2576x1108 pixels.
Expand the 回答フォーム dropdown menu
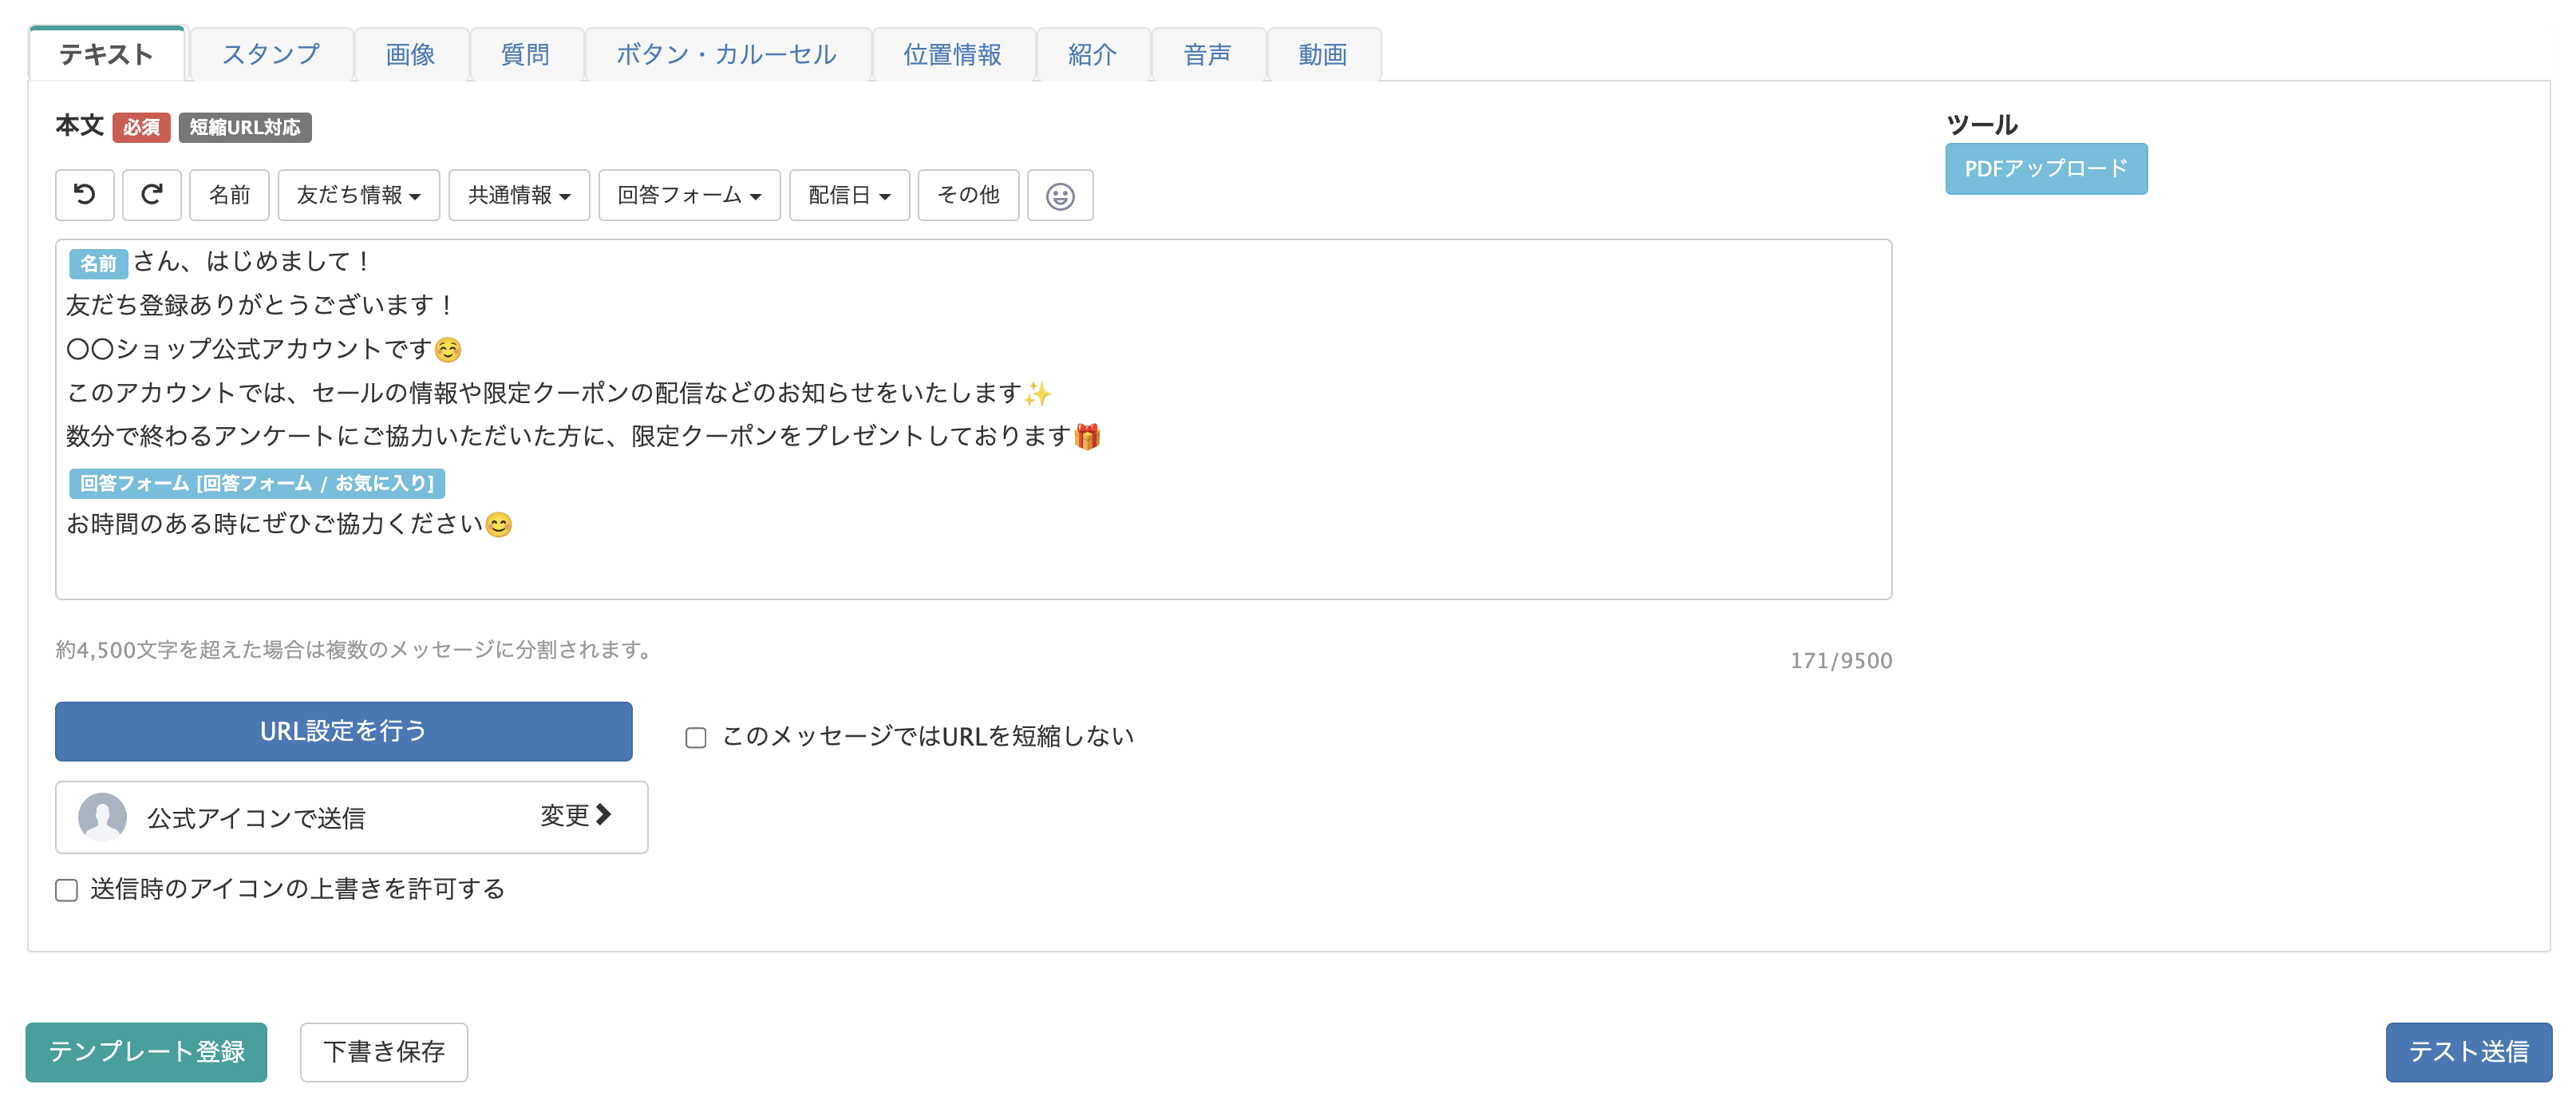click(x=688, y=195)
